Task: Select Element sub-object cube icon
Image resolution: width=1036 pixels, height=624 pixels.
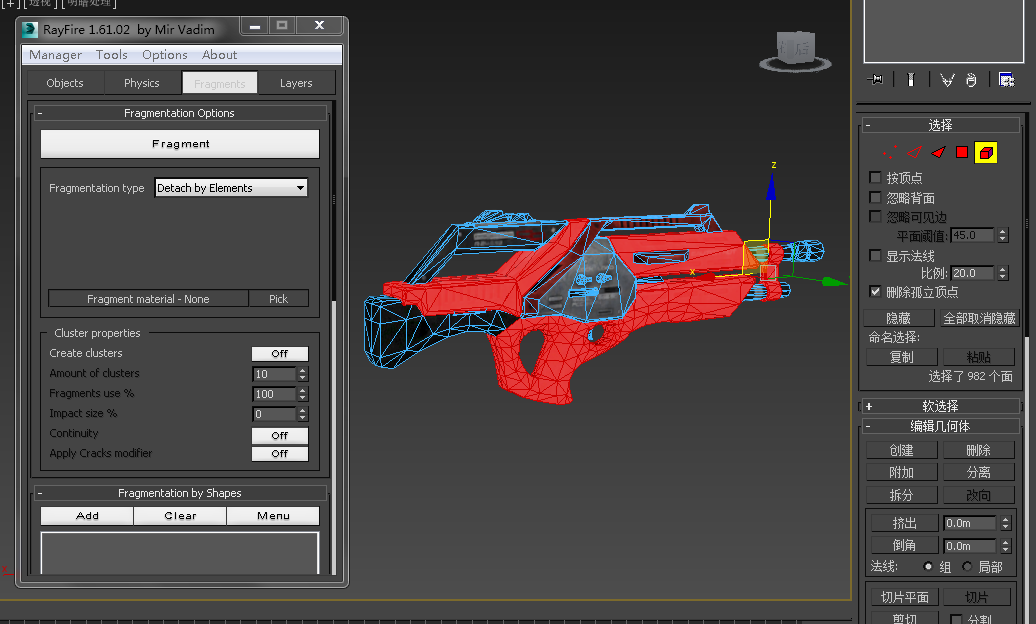Action: click(x=986, y=153)
